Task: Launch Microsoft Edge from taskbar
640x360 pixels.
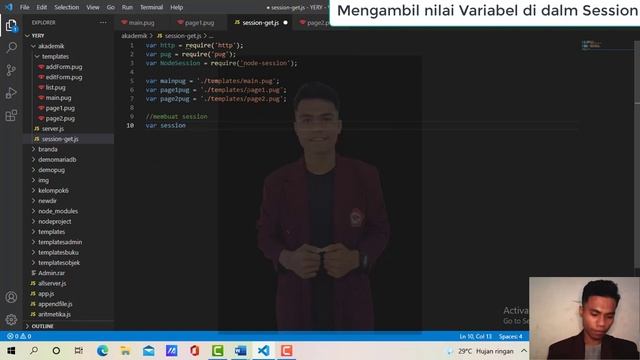Action: pyautogui.click(x=102, y=351)
